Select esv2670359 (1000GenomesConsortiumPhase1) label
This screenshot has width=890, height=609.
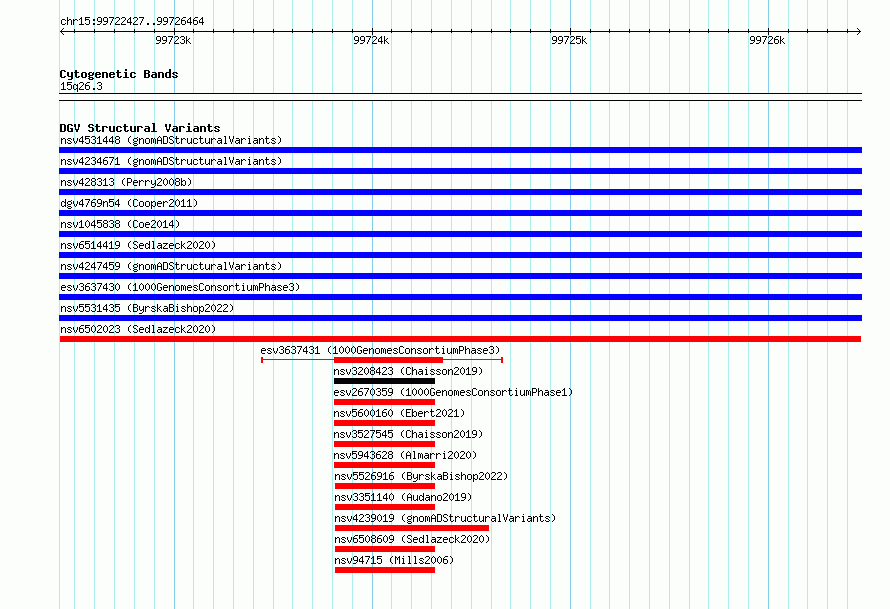point(453,392)
